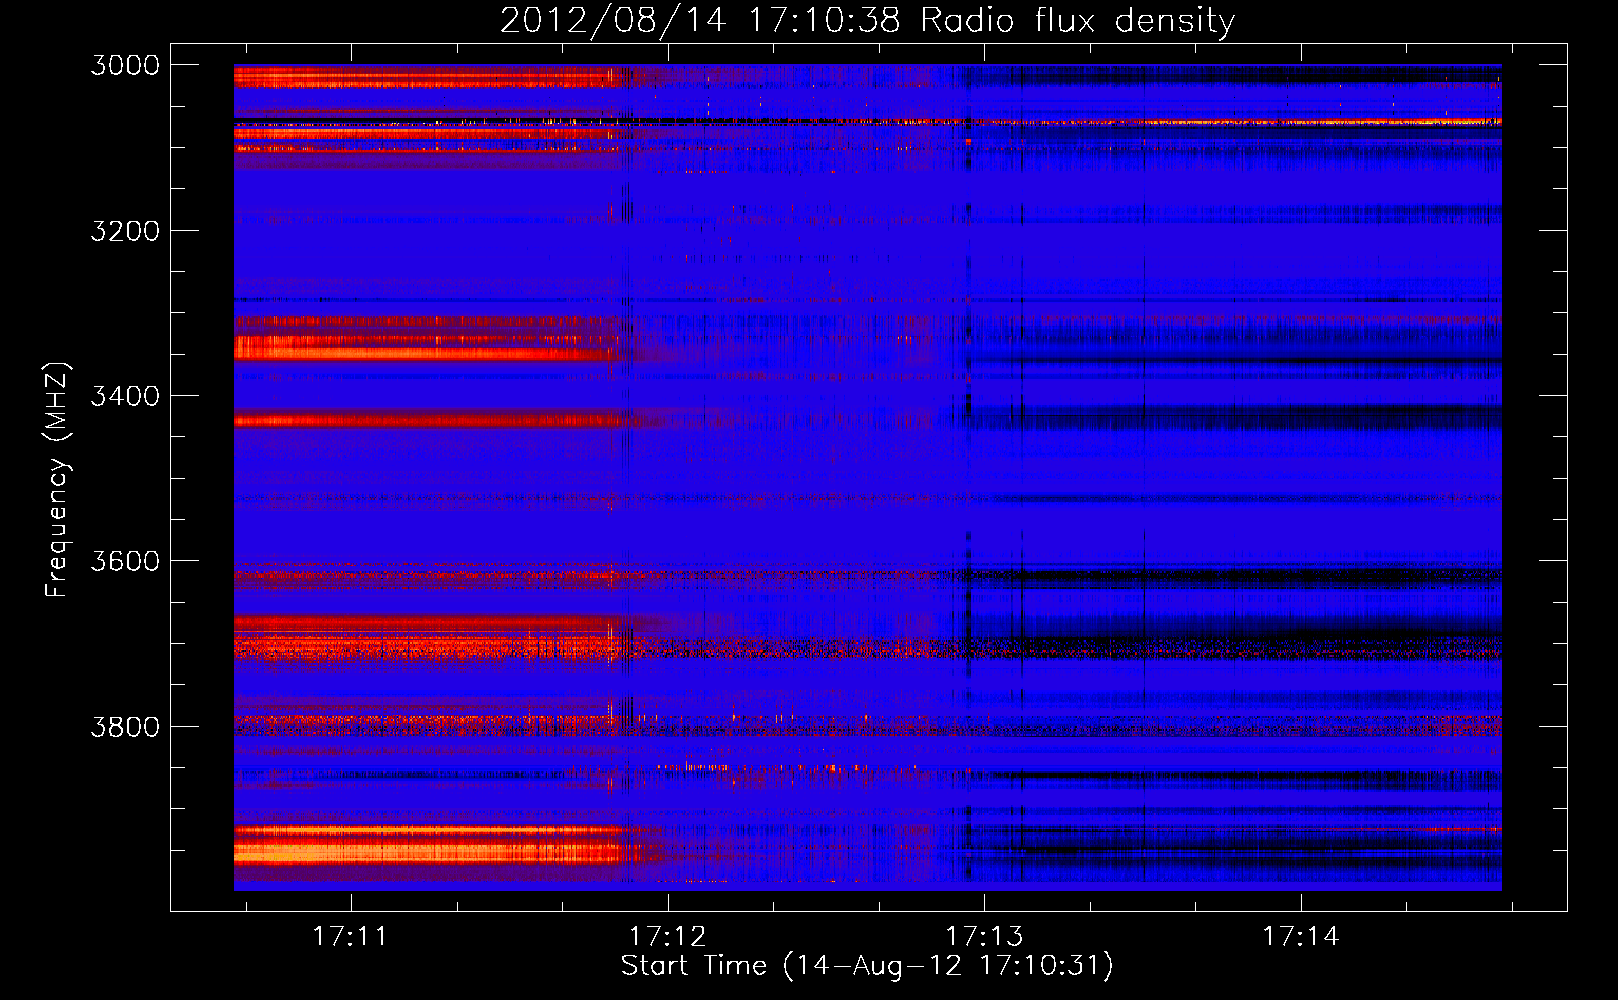
Task: Click the 17:11 time axis label
Action: (x=350, y=936)
